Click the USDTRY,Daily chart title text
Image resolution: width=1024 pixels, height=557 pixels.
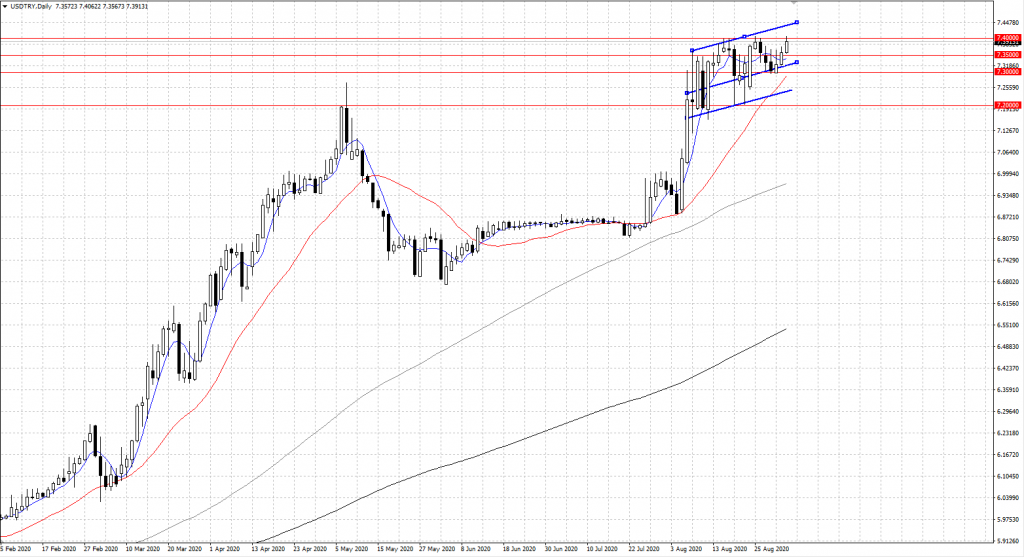pos(34,6)
